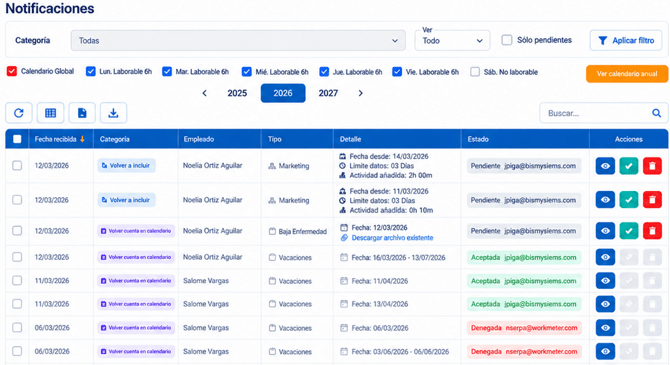This screenshot has width=670, height=365.
Task: Switch to year 2027
Action: [328, 93]
